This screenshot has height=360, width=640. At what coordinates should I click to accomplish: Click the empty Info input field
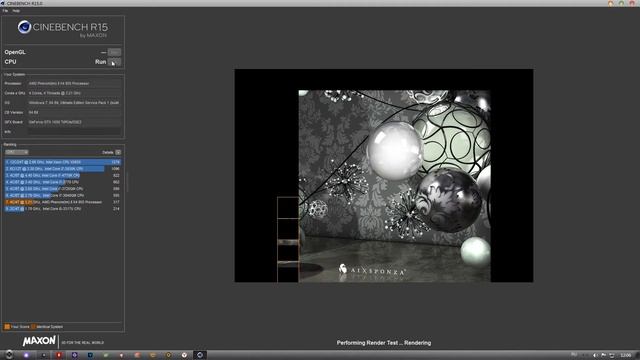(x=74, y=132)
